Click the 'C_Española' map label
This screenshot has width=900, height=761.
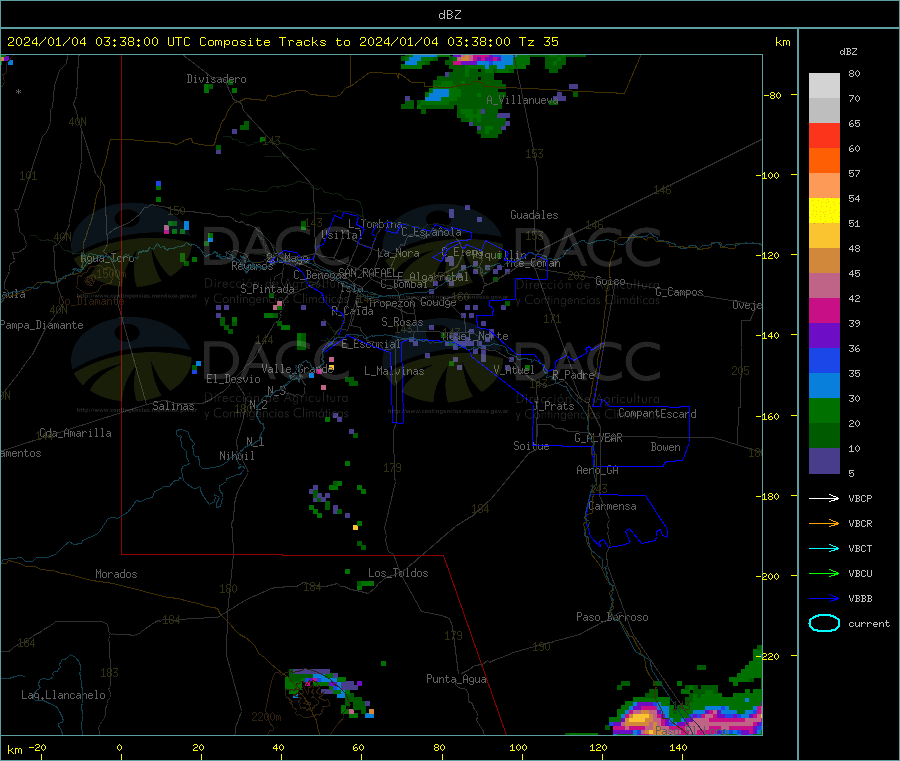click(x=431, y=232)
